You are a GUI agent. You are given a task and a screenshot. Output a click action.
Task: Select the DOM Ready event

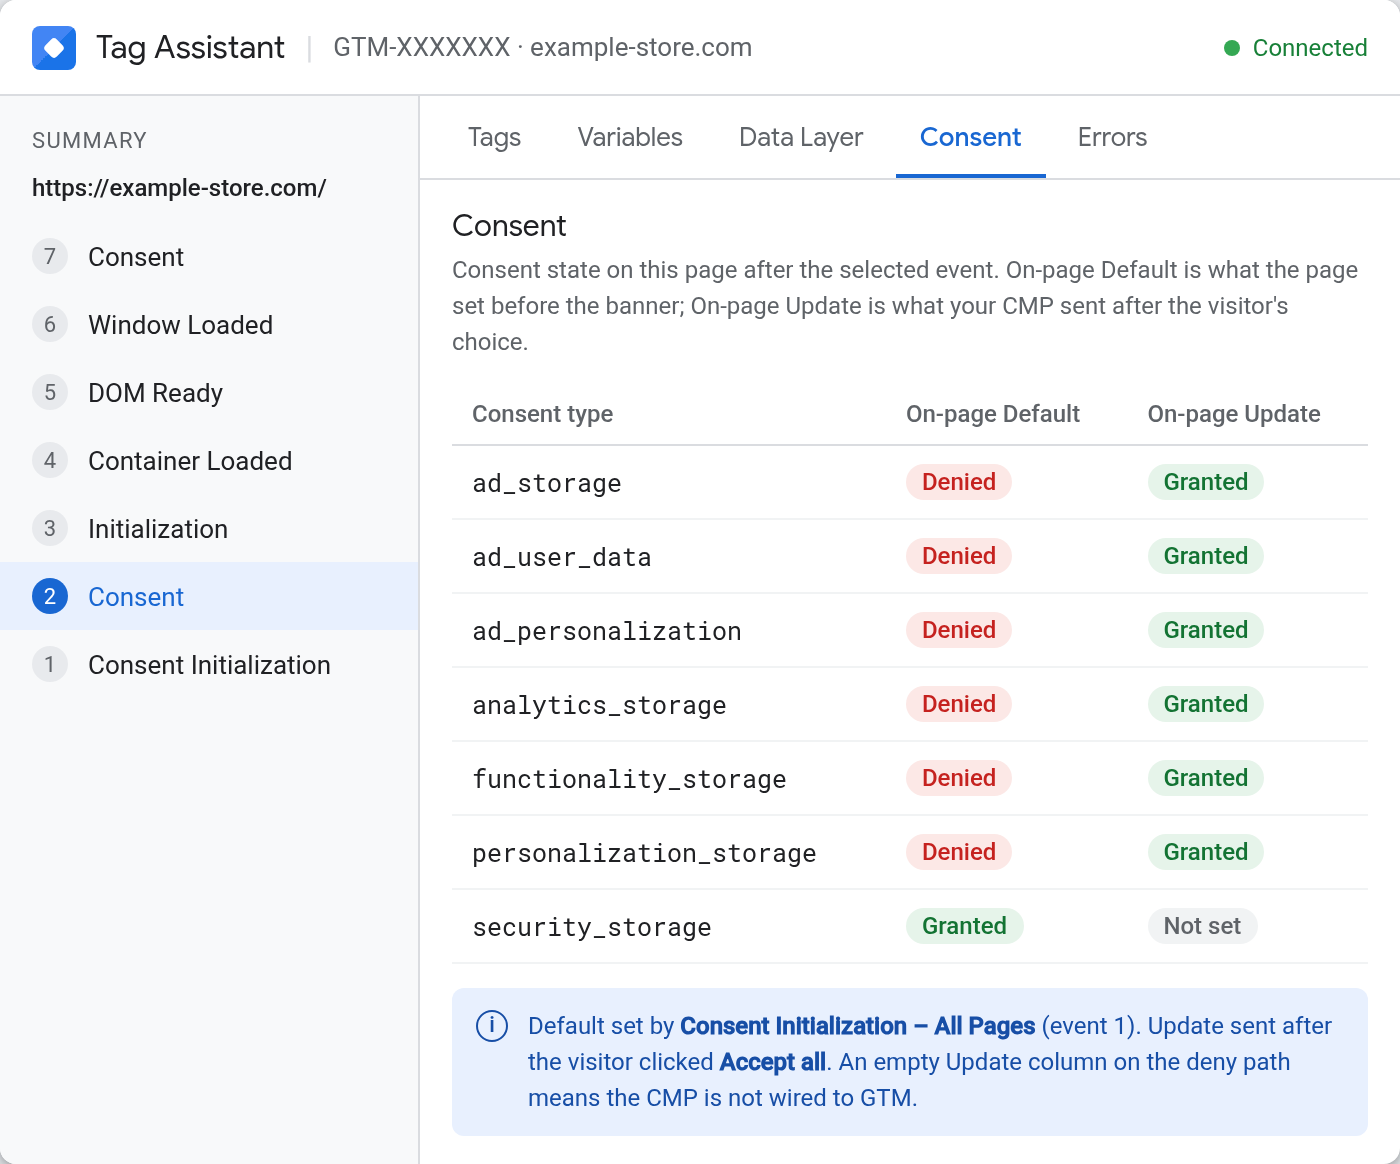(209, 392)
